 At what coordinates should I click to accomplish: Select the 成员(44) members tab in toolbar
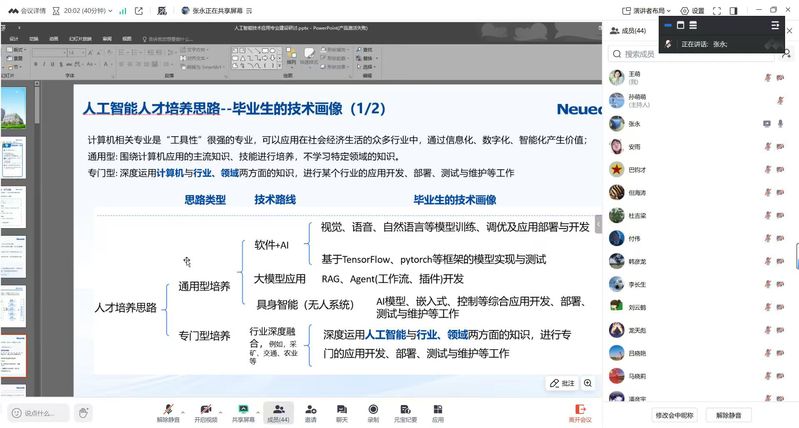point(279,411)
